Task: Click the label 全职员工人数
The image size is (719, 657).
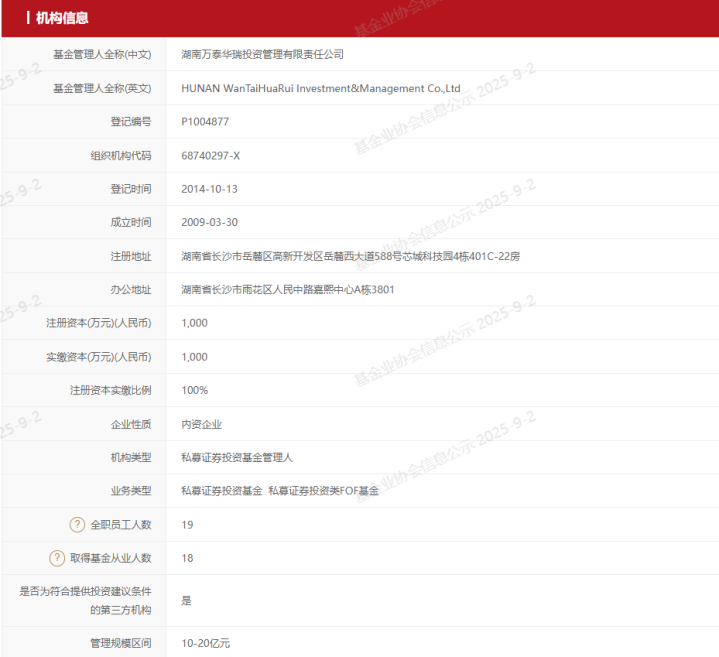Action: point(121,525)
